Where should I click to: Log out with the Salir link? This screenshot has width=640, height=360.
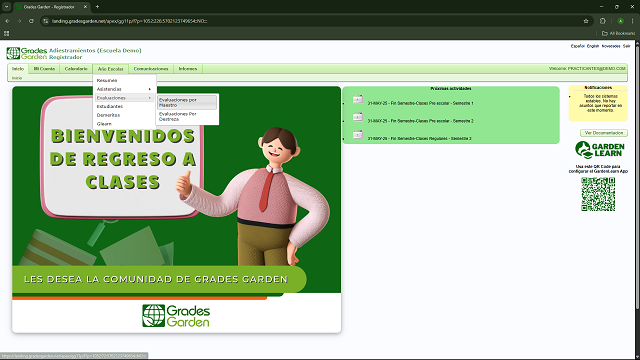pyautogui.click(x=627, y=46)
